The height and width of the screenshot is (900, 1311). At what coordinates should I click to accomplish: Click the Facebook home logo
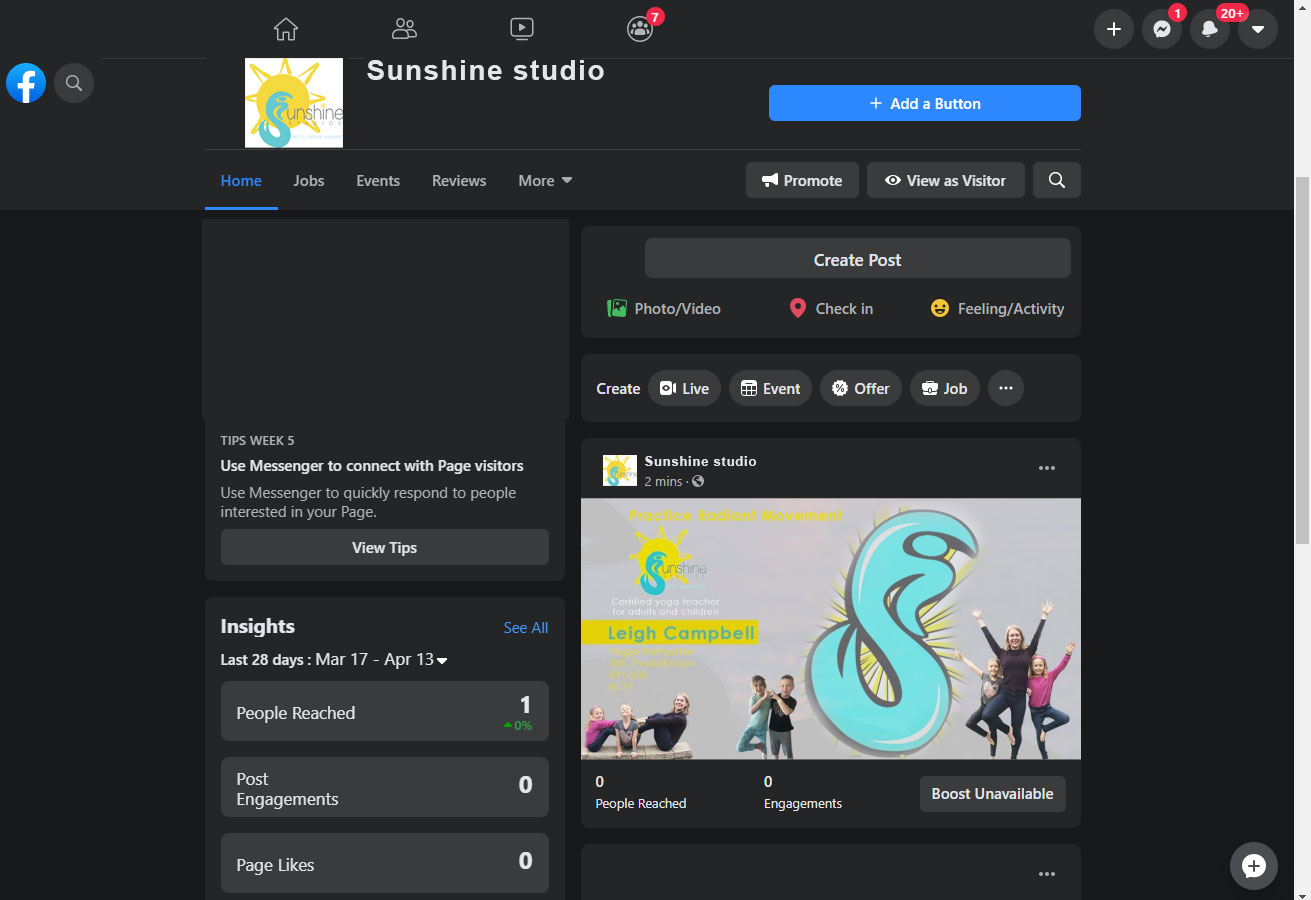[25, 82]
